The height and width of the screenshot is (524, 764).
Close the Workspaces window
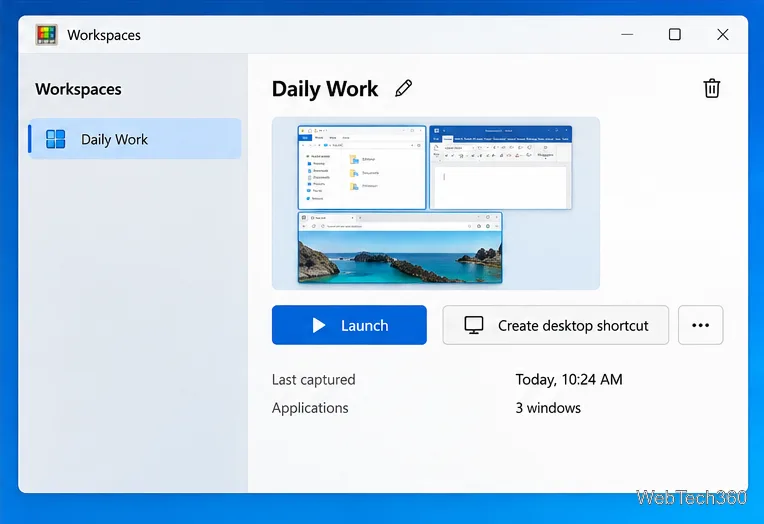point(723,35)
